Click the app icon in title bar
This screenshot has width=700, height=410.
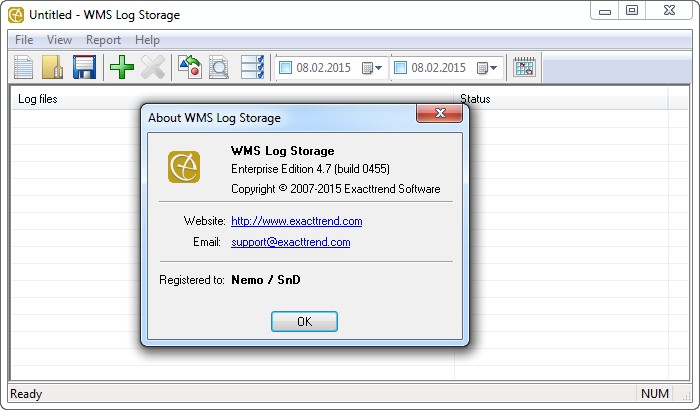coord(16,15)
